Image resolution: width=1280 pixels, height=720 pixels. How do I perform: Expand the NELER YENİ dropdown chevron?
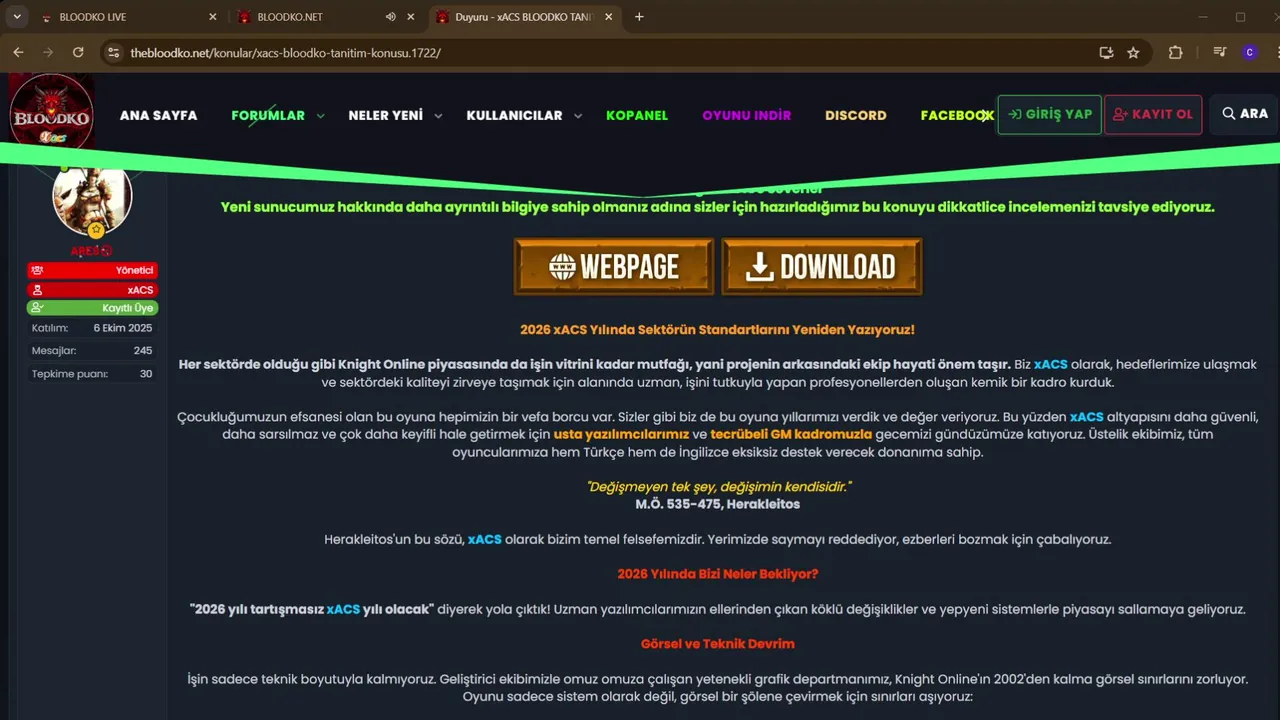tap(437, 116)
